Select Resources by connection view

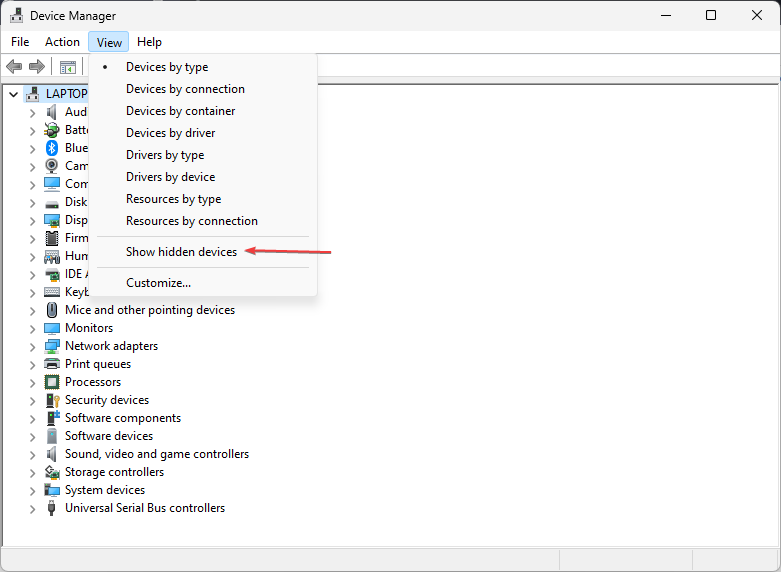click(203, 221)
